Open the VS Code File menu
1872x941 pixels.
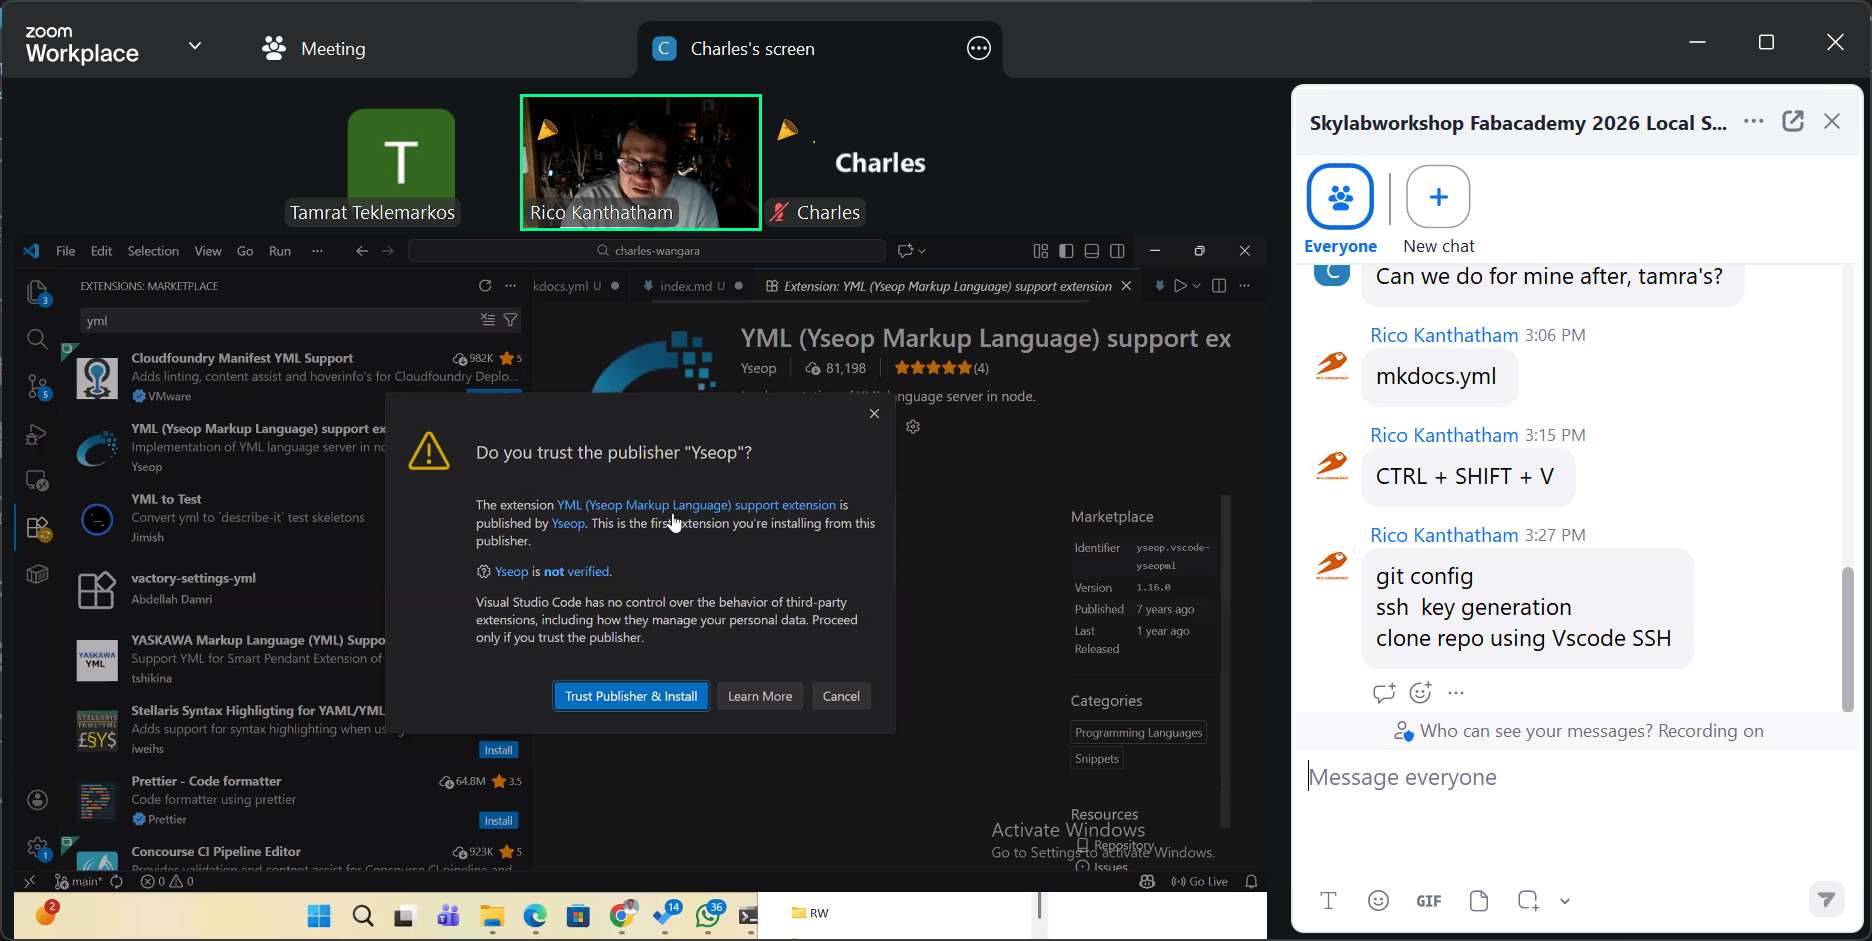(65, 251)
